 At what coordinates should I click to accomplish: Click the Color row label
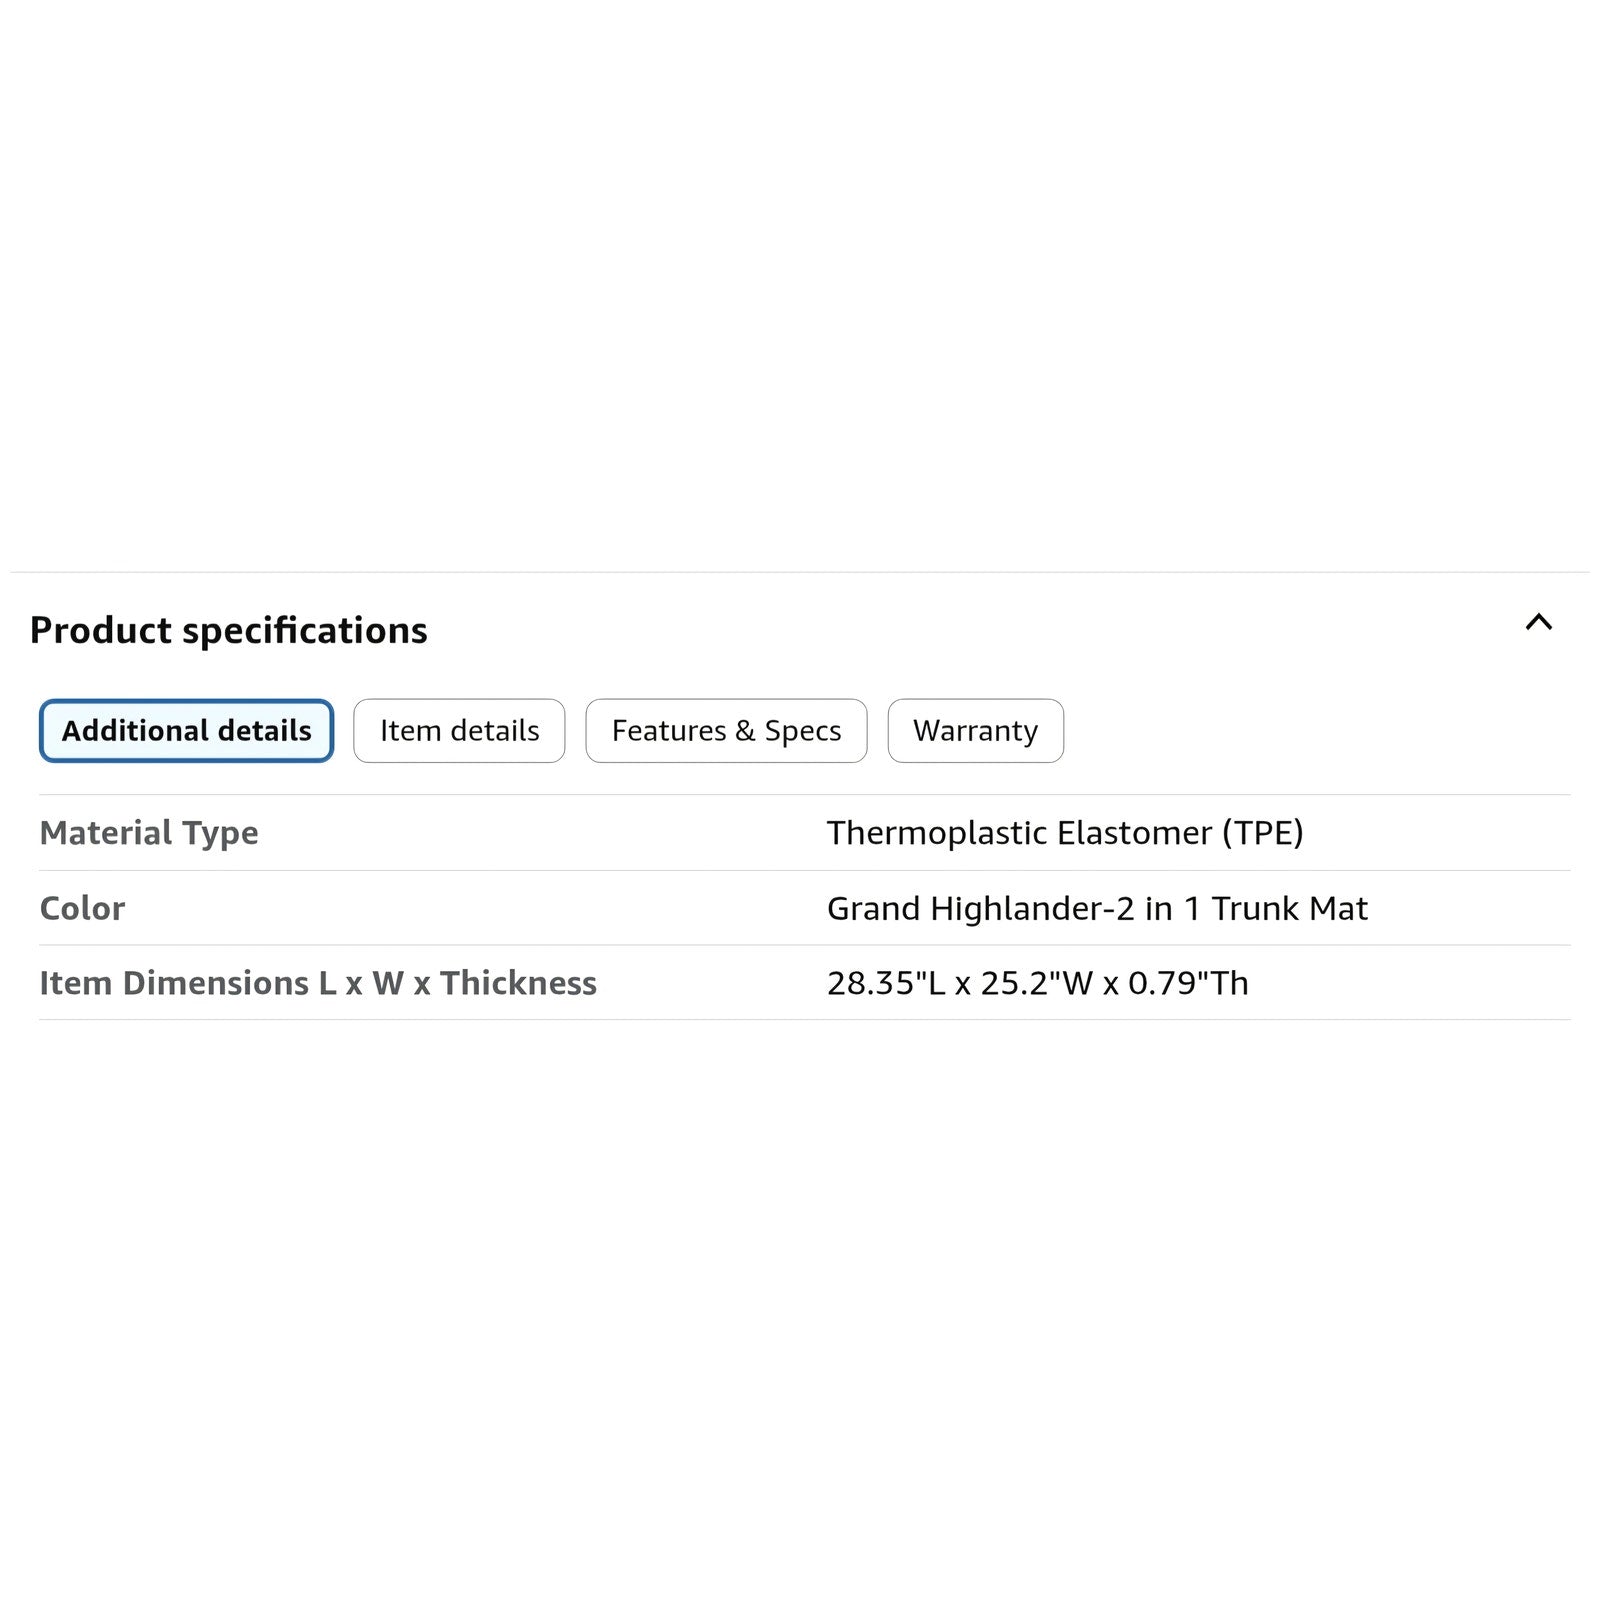(x=82, y=908)
